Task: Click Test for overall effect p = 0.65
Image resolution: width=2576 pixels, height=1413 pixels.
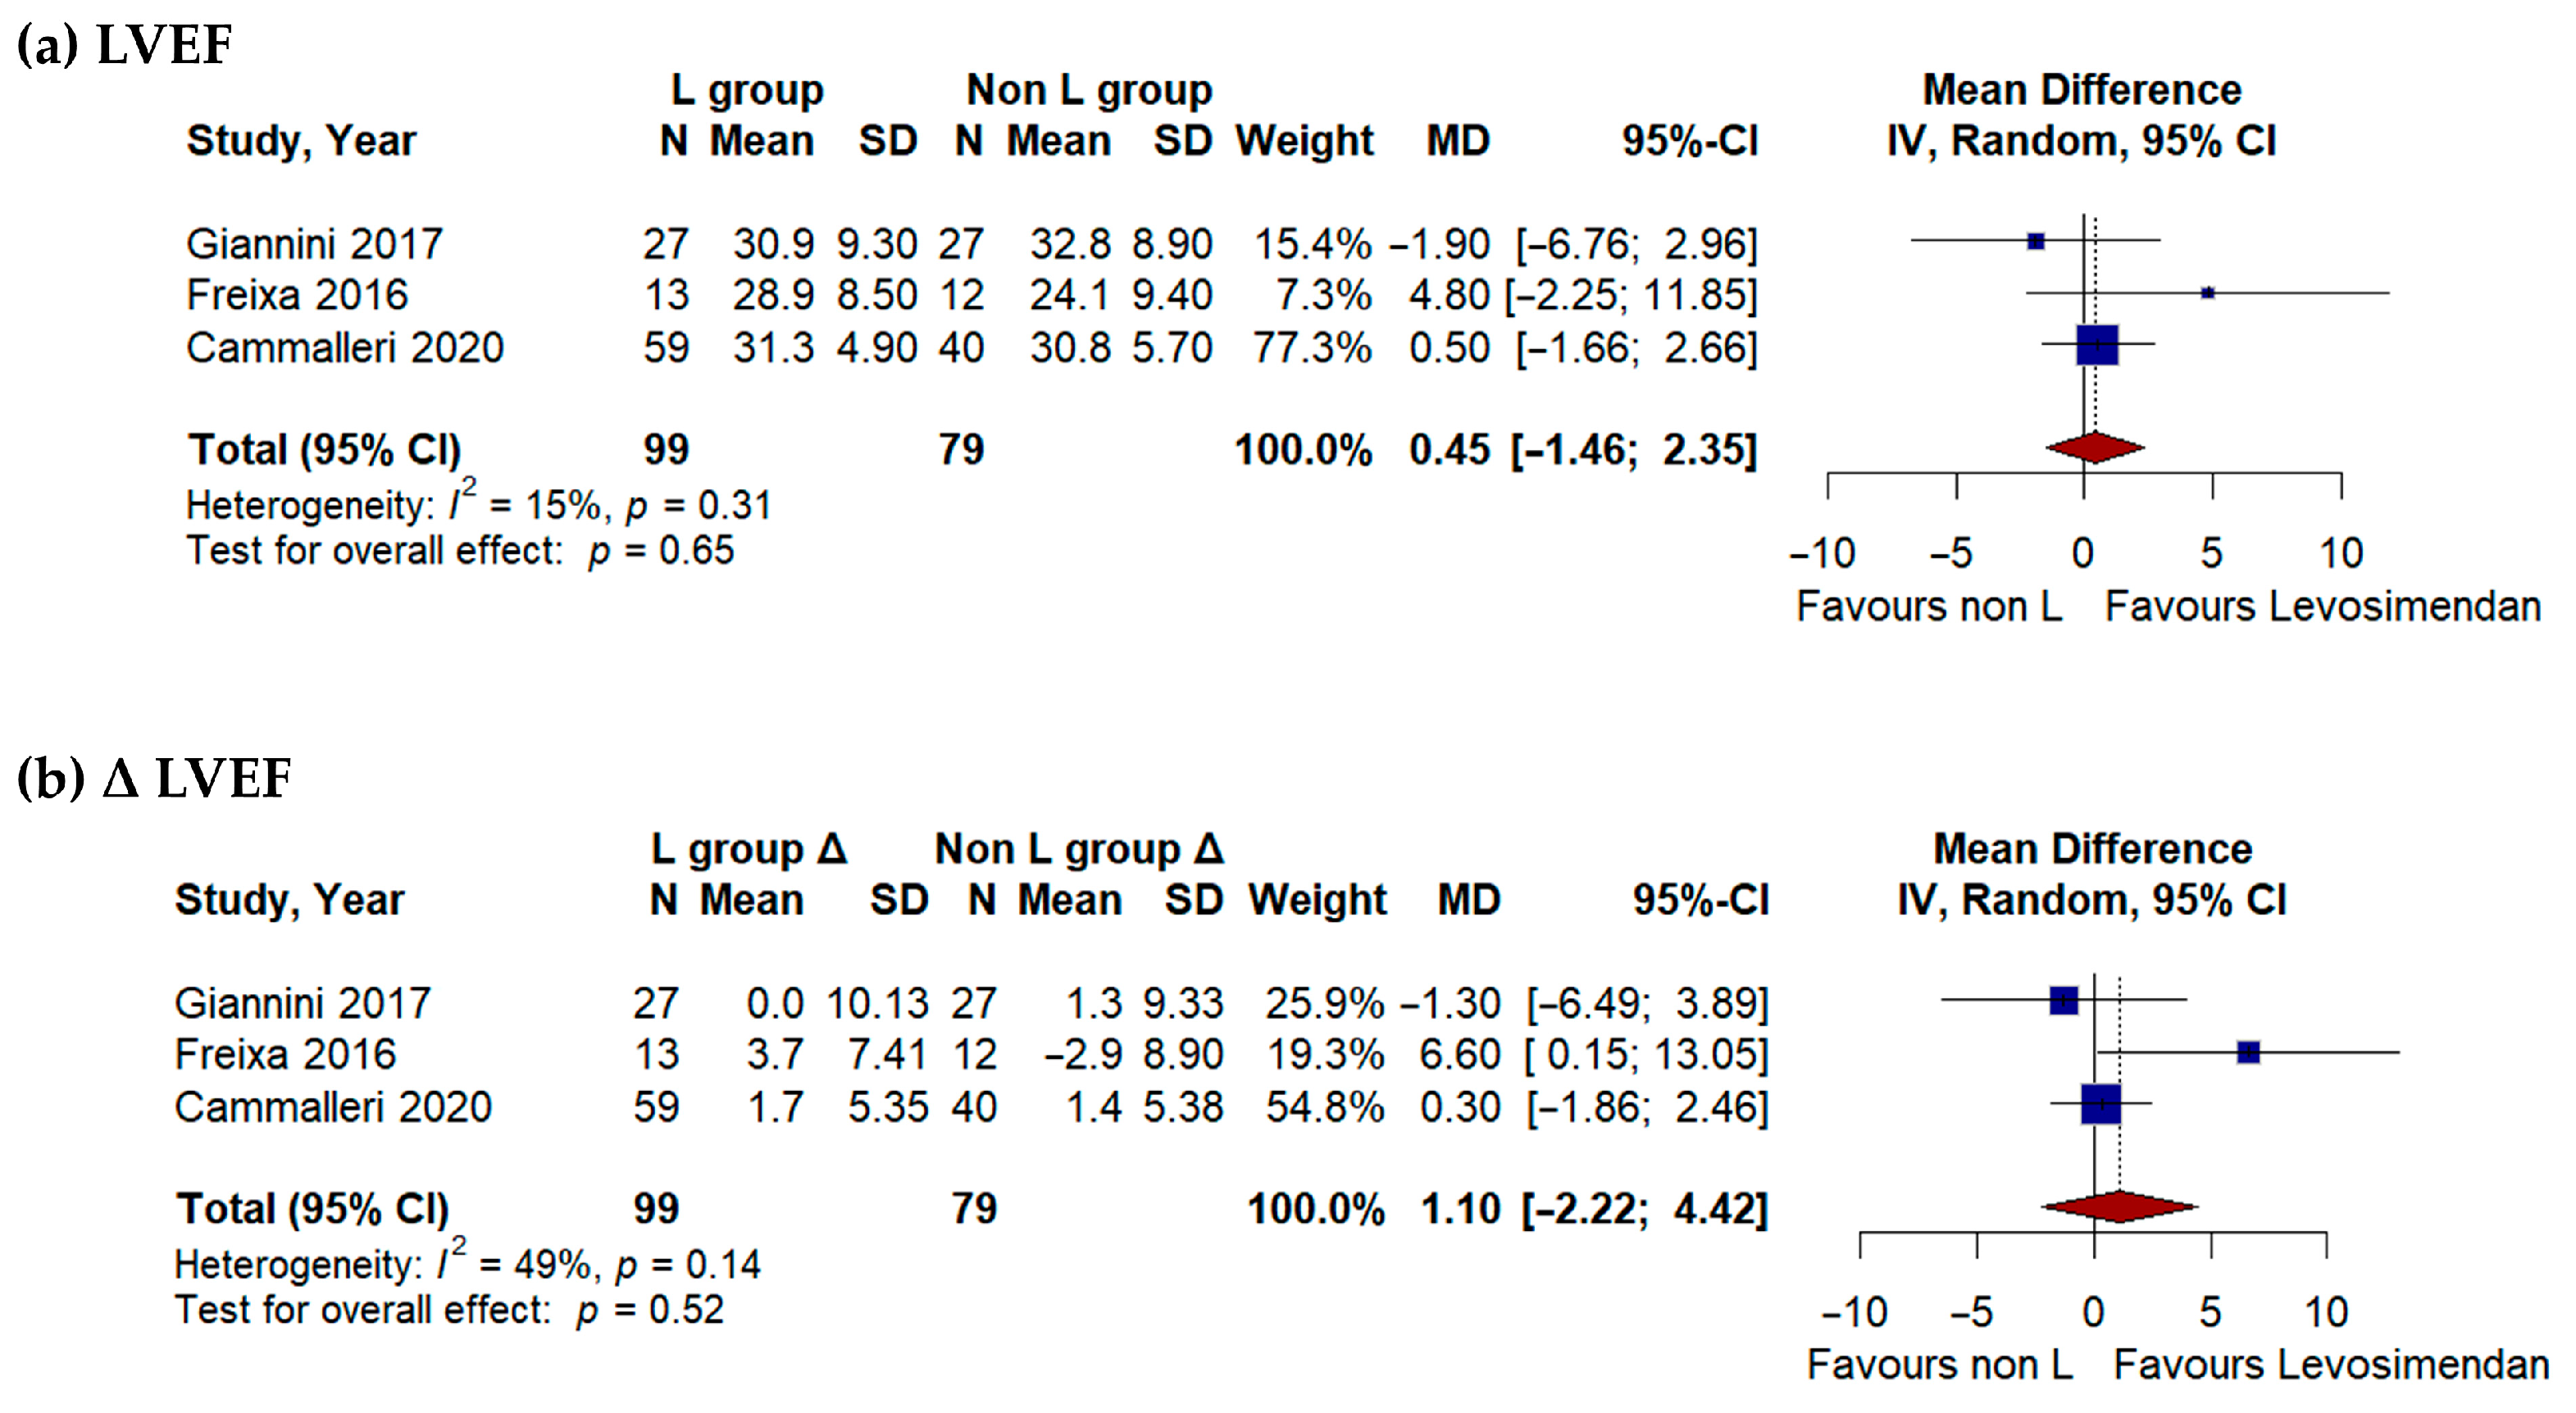Action: 460,551
